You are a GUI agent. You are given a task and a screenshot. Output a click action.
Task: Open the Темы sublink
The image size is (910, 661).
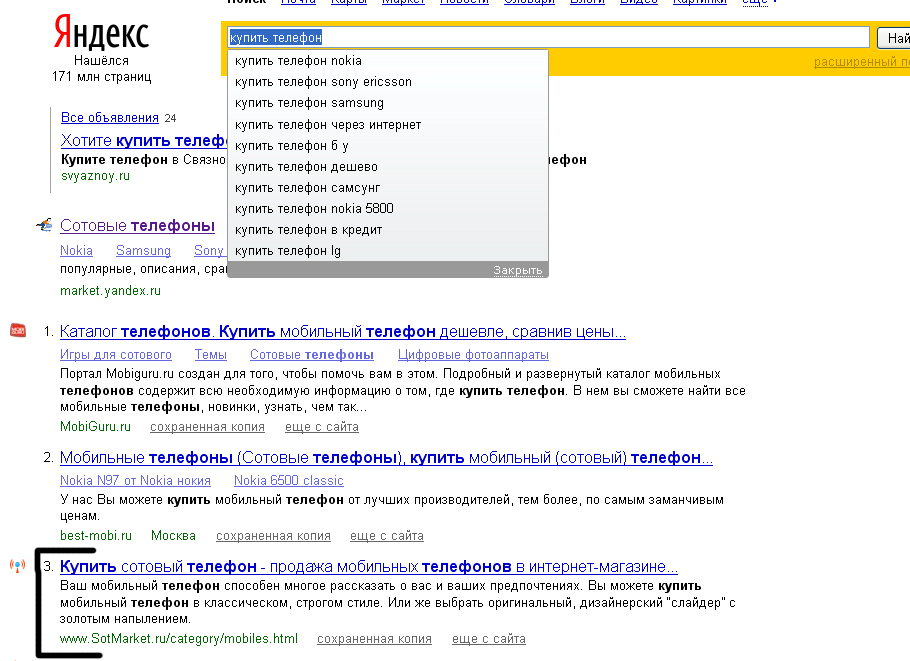click(x=211, y=355)
